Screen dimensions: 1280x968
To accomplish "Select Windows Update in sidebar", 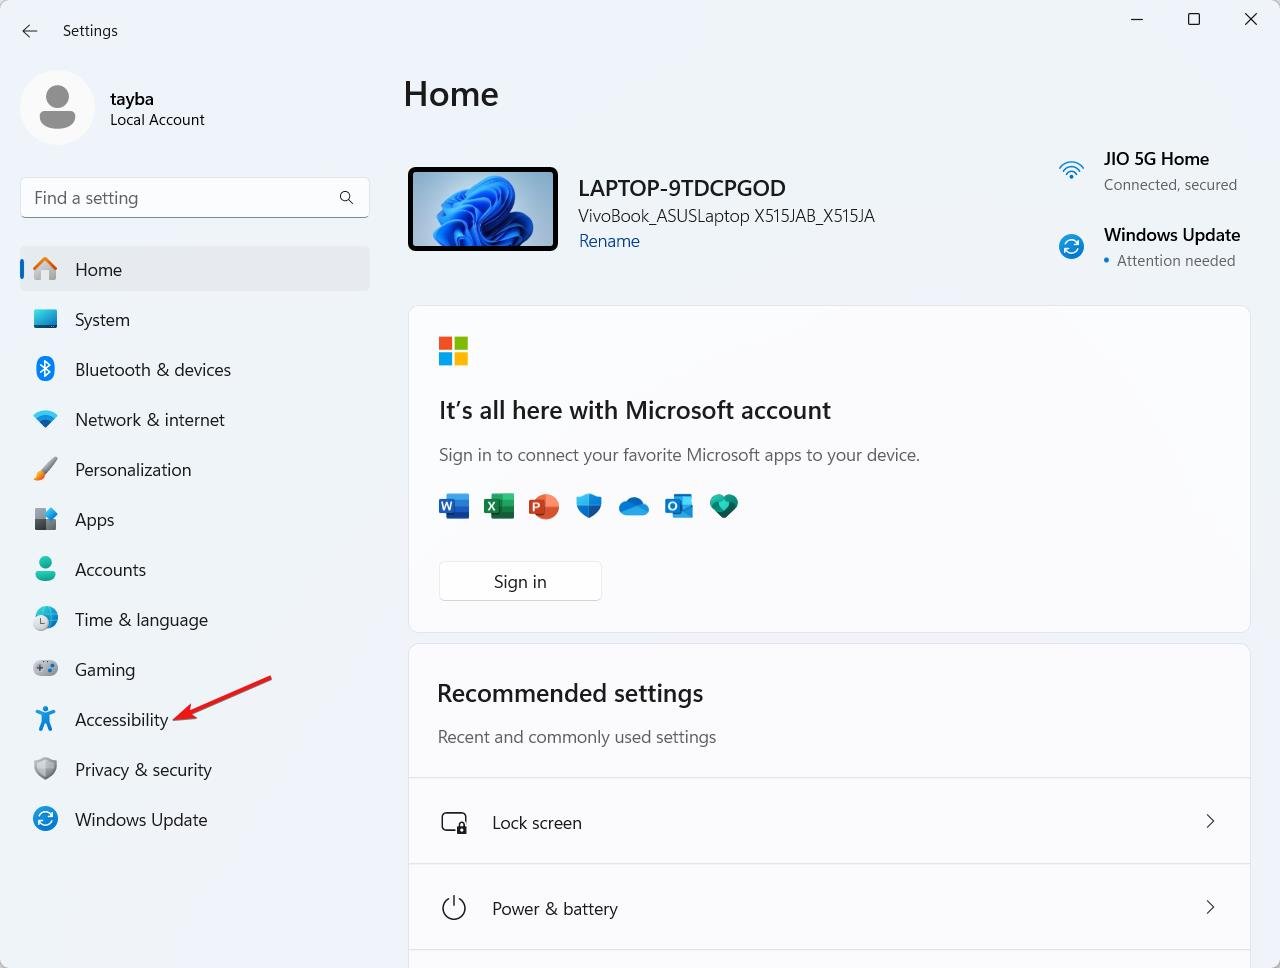I will [195, 819].
